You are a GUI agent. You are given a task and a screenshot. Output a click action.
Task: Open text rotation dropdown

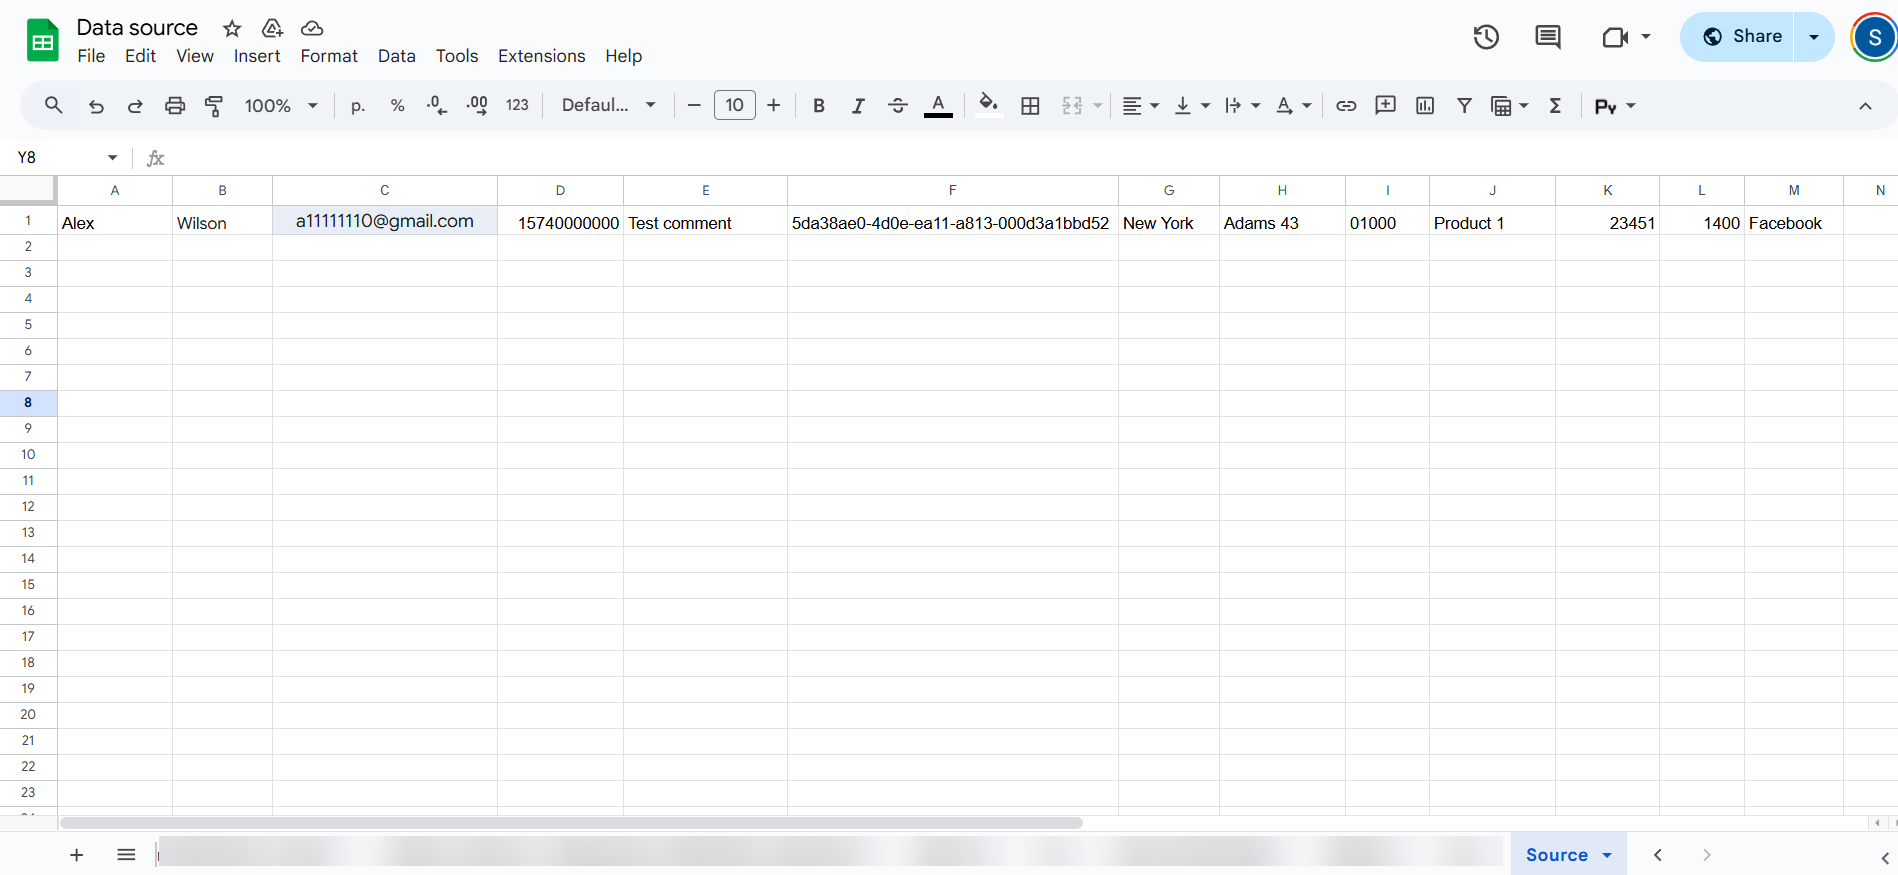pyautogui.click(x=1293, y=106)
